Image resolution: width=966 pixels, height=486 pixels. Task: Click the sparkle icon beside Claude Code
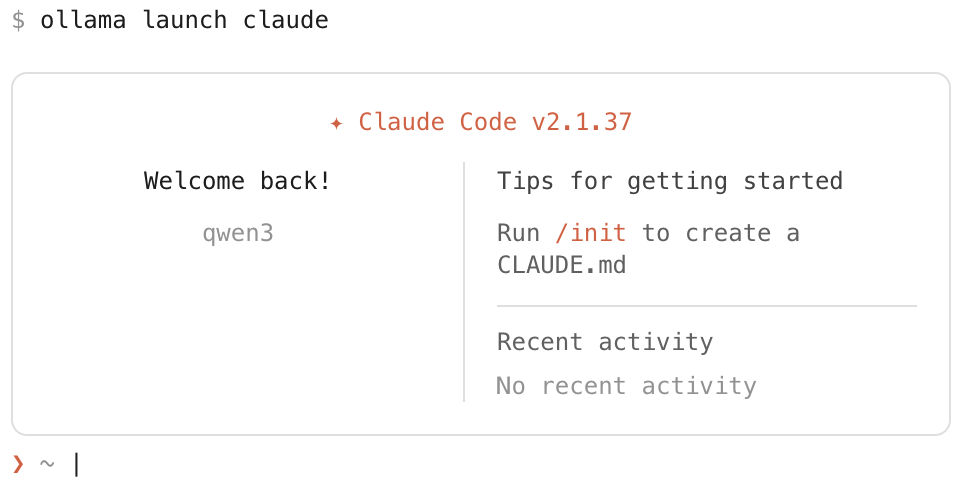pos(337,123)
